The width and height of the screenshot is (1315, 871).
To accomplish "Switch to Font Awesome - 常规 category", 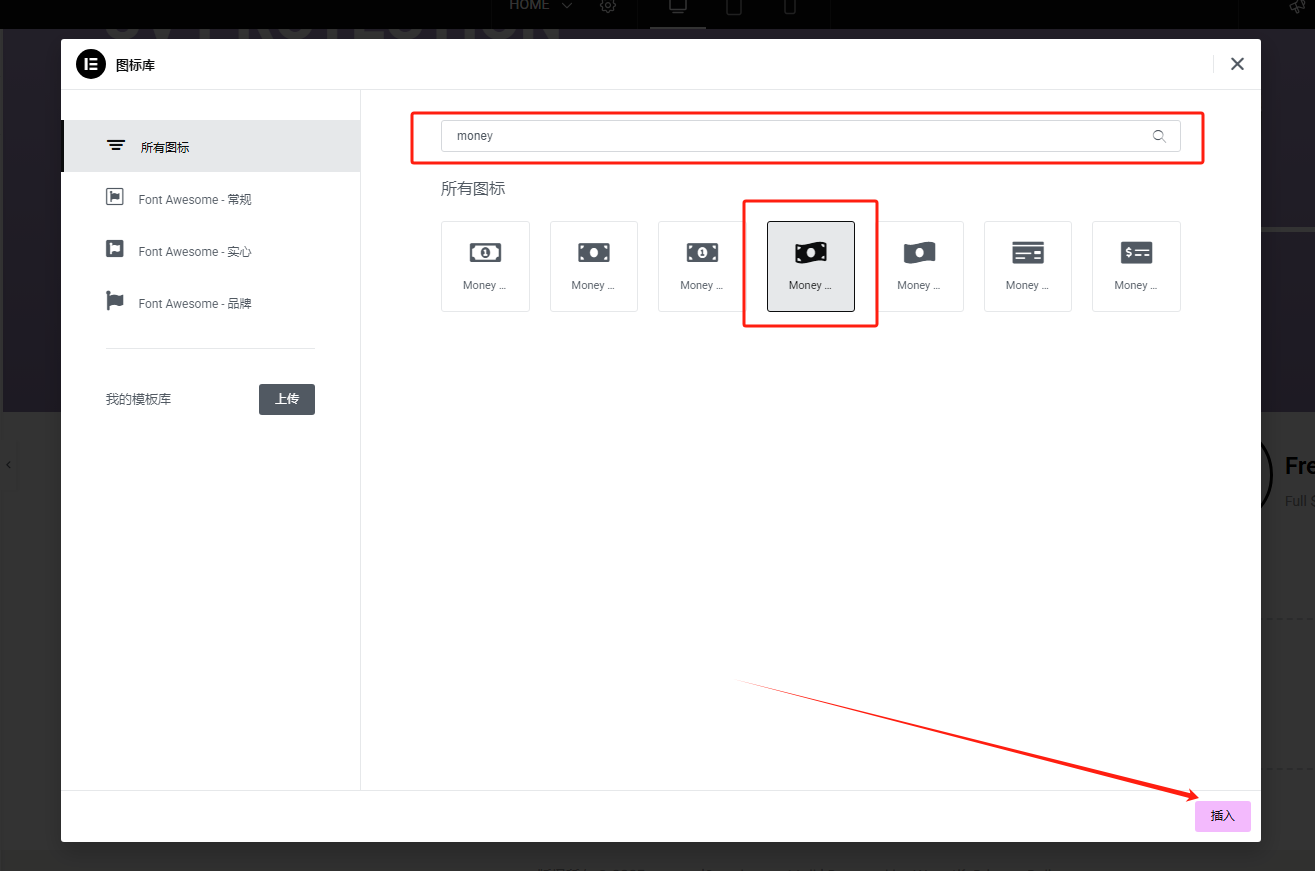I will tap(194, 199).
